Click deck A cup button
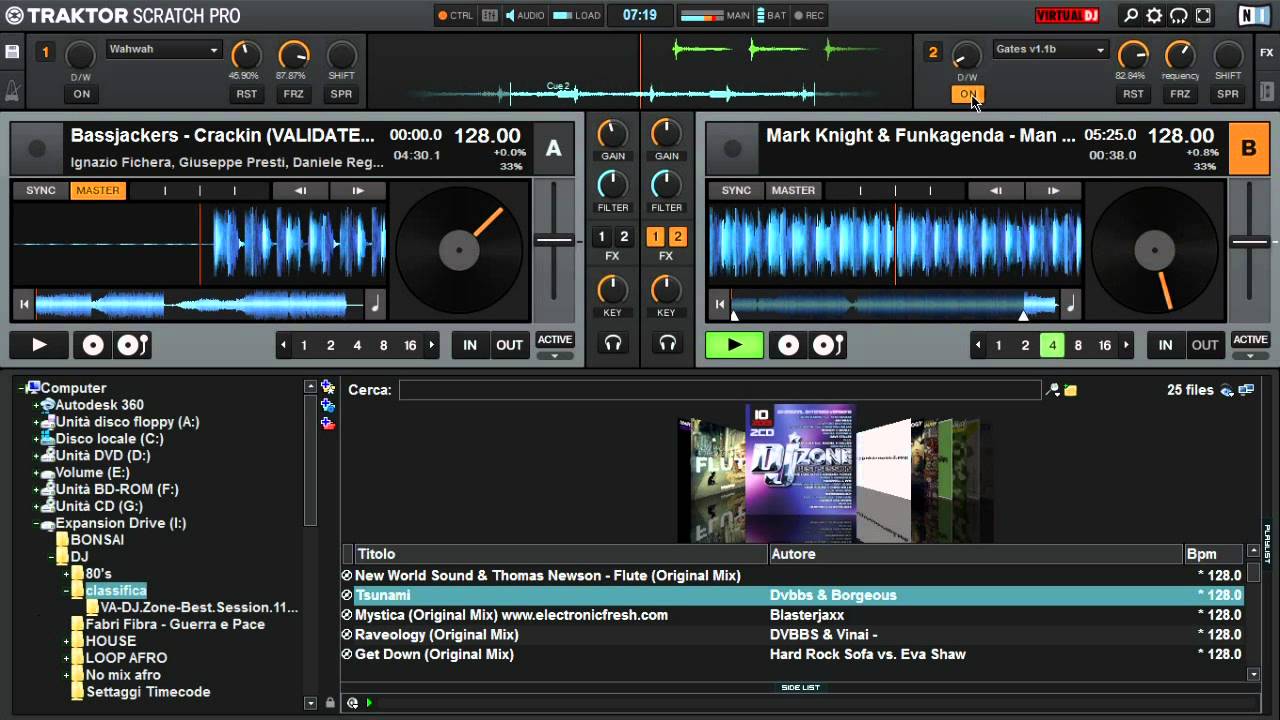 tap(132, 345)
